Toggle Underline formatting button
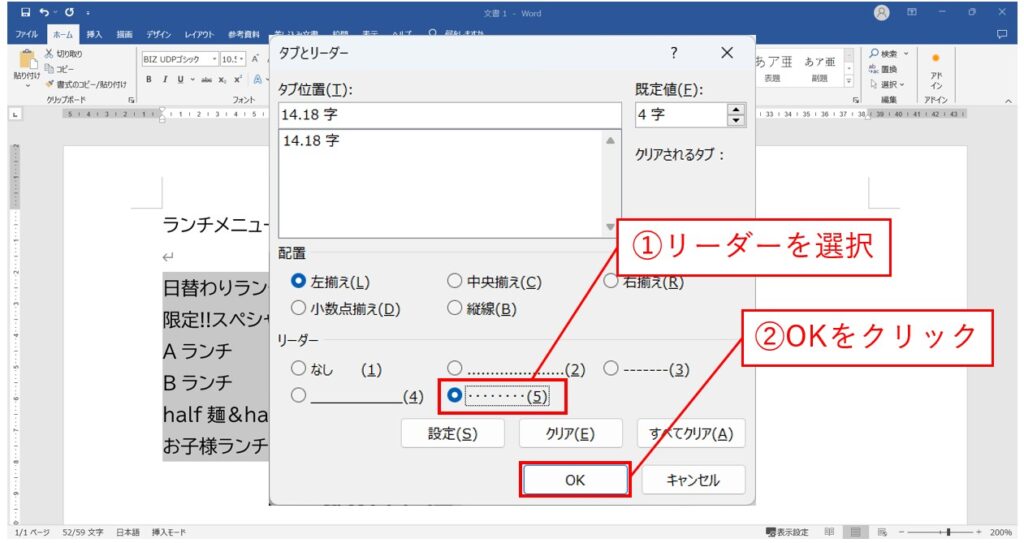The image size is (1024, 543). pos(180,80)
